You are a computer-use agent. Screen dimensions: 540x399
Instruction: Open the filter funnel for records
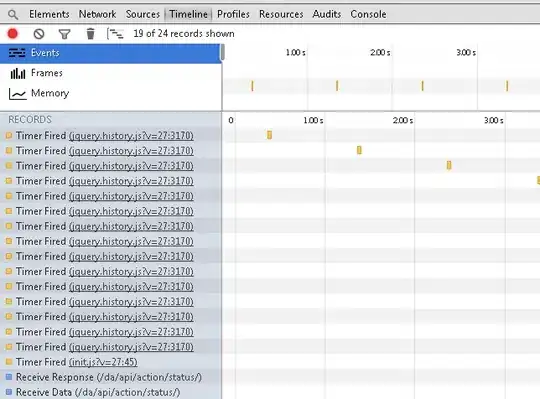click(64, 34)
